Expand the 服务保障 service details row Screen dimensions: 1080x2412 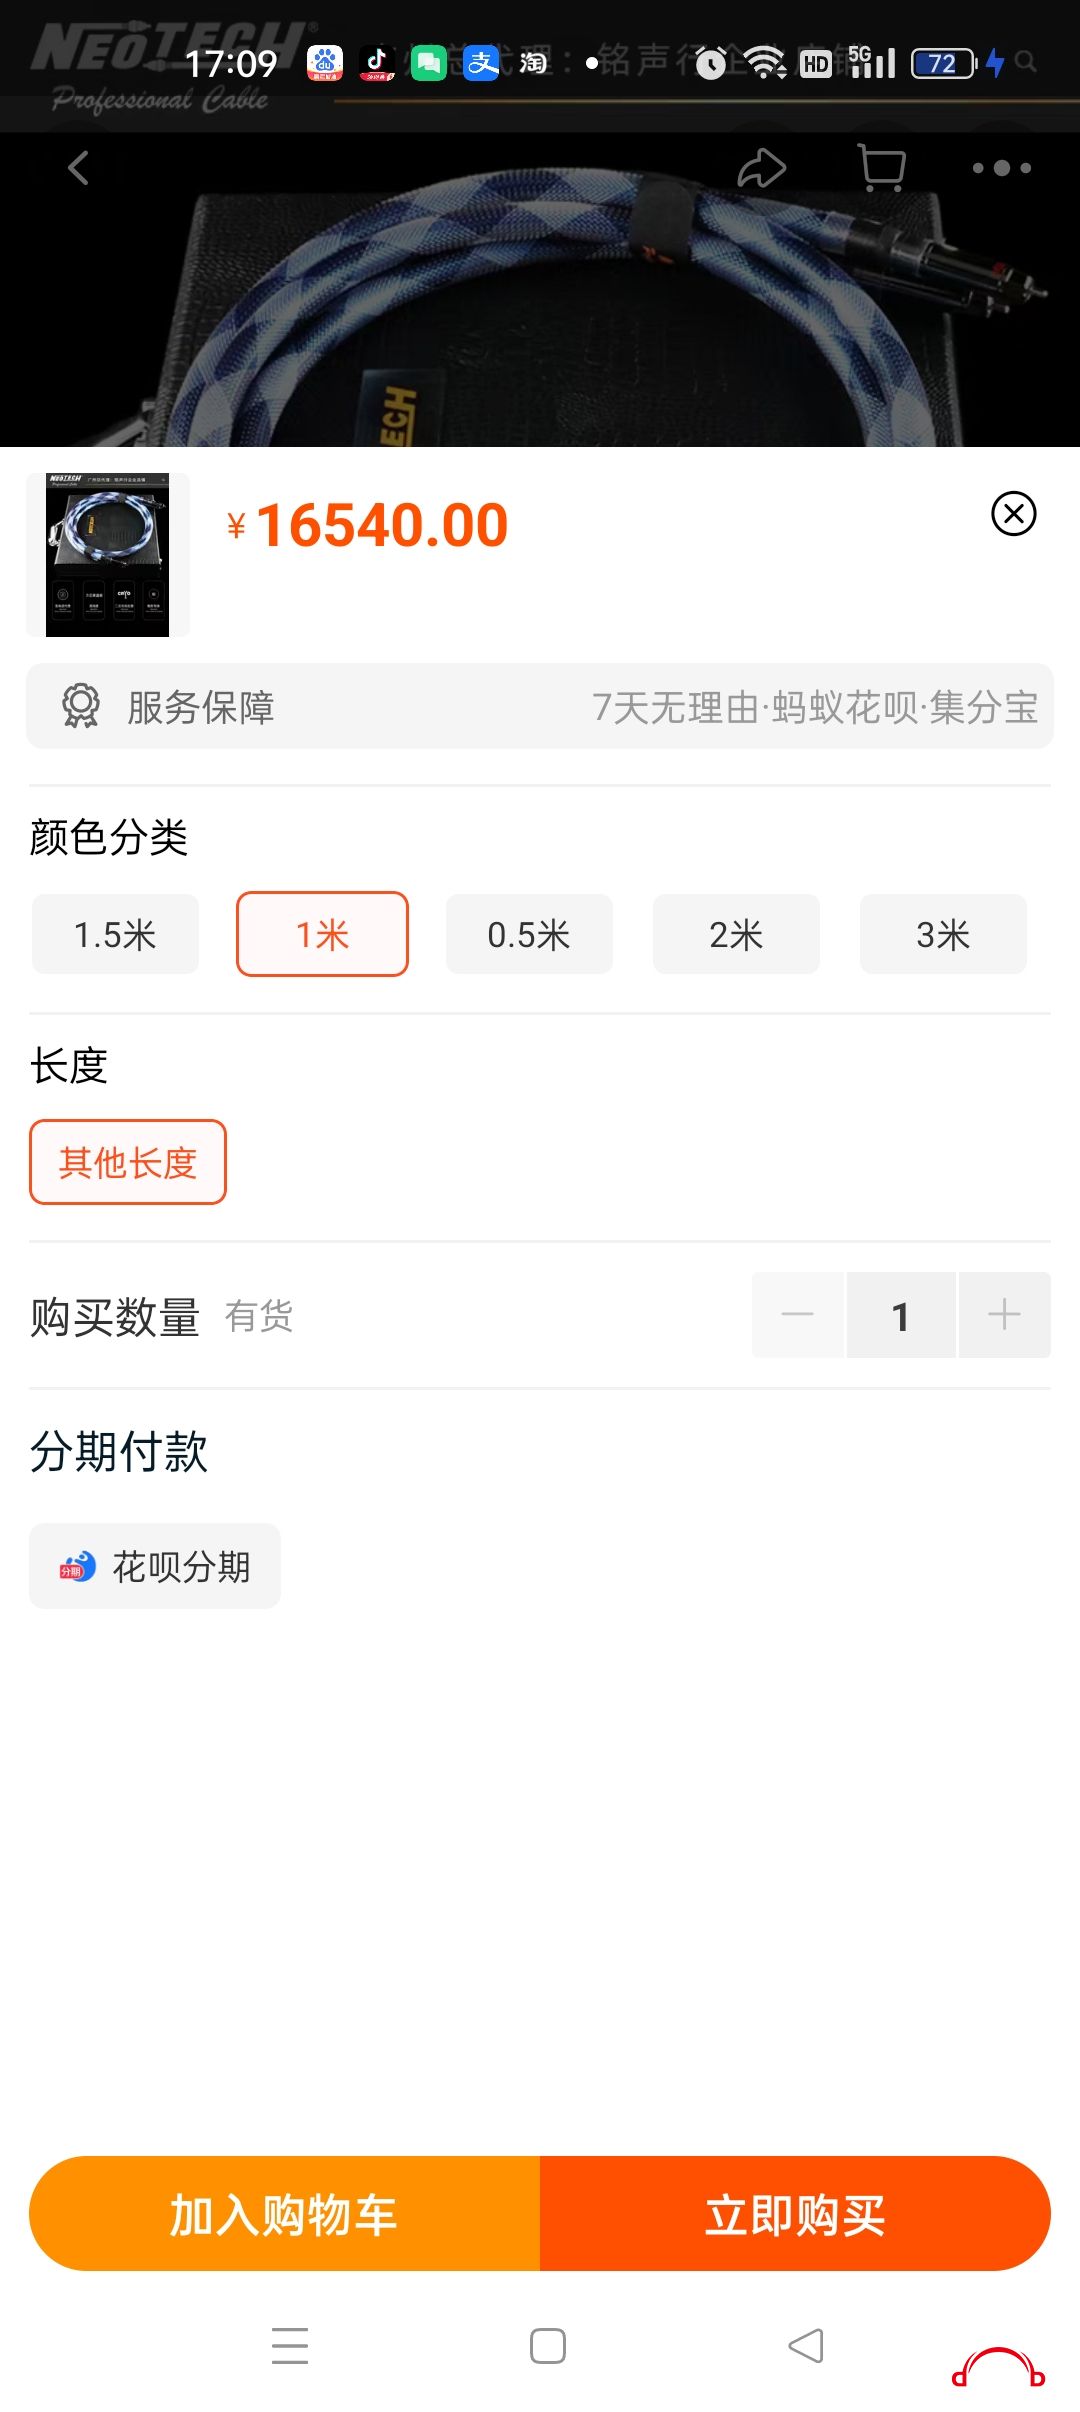[x=540, y=706]
